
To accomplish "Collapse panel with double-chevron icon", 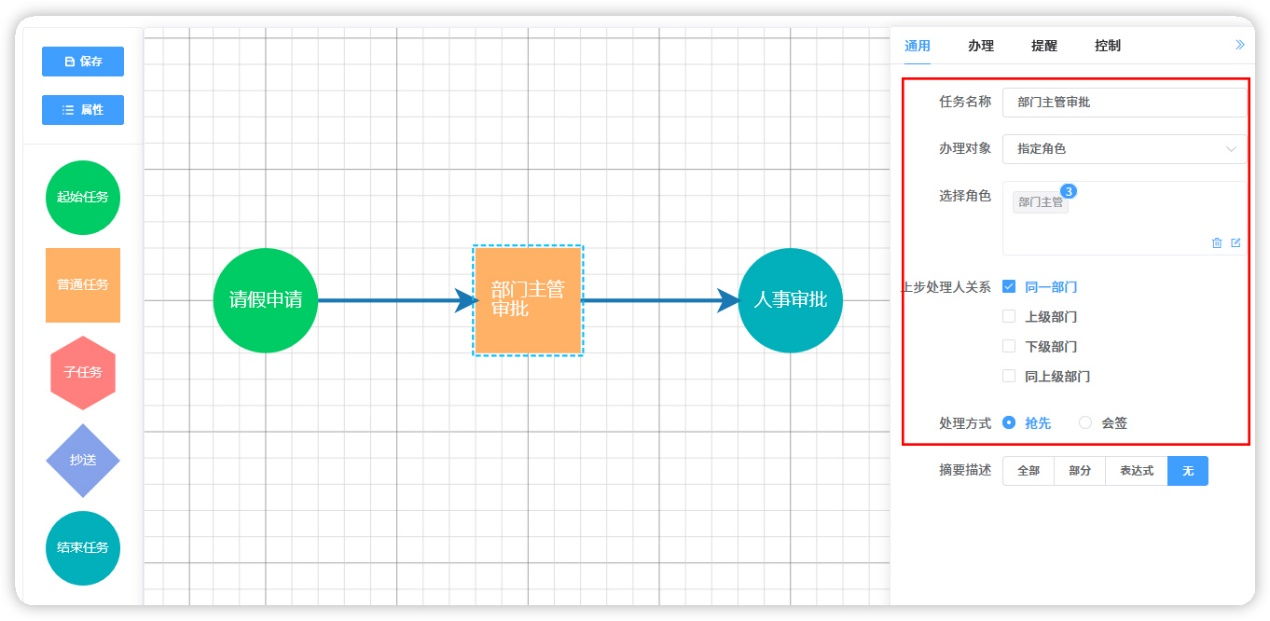I will click(x=1240, y=45).
